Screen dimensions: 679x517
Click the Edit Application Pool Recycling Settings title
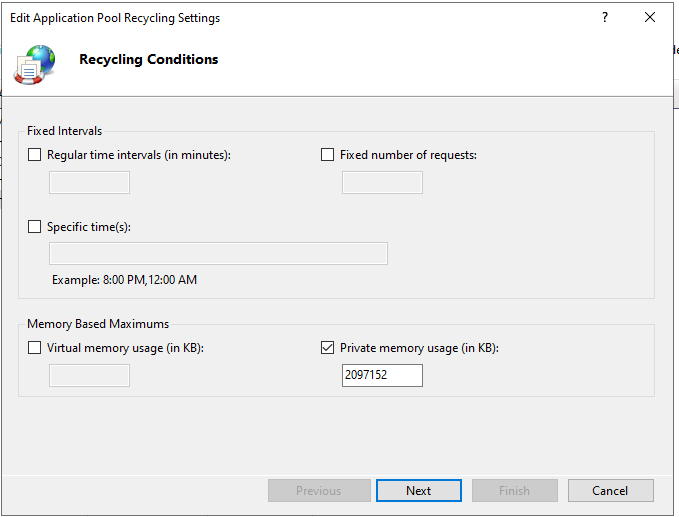pos(115,18)
